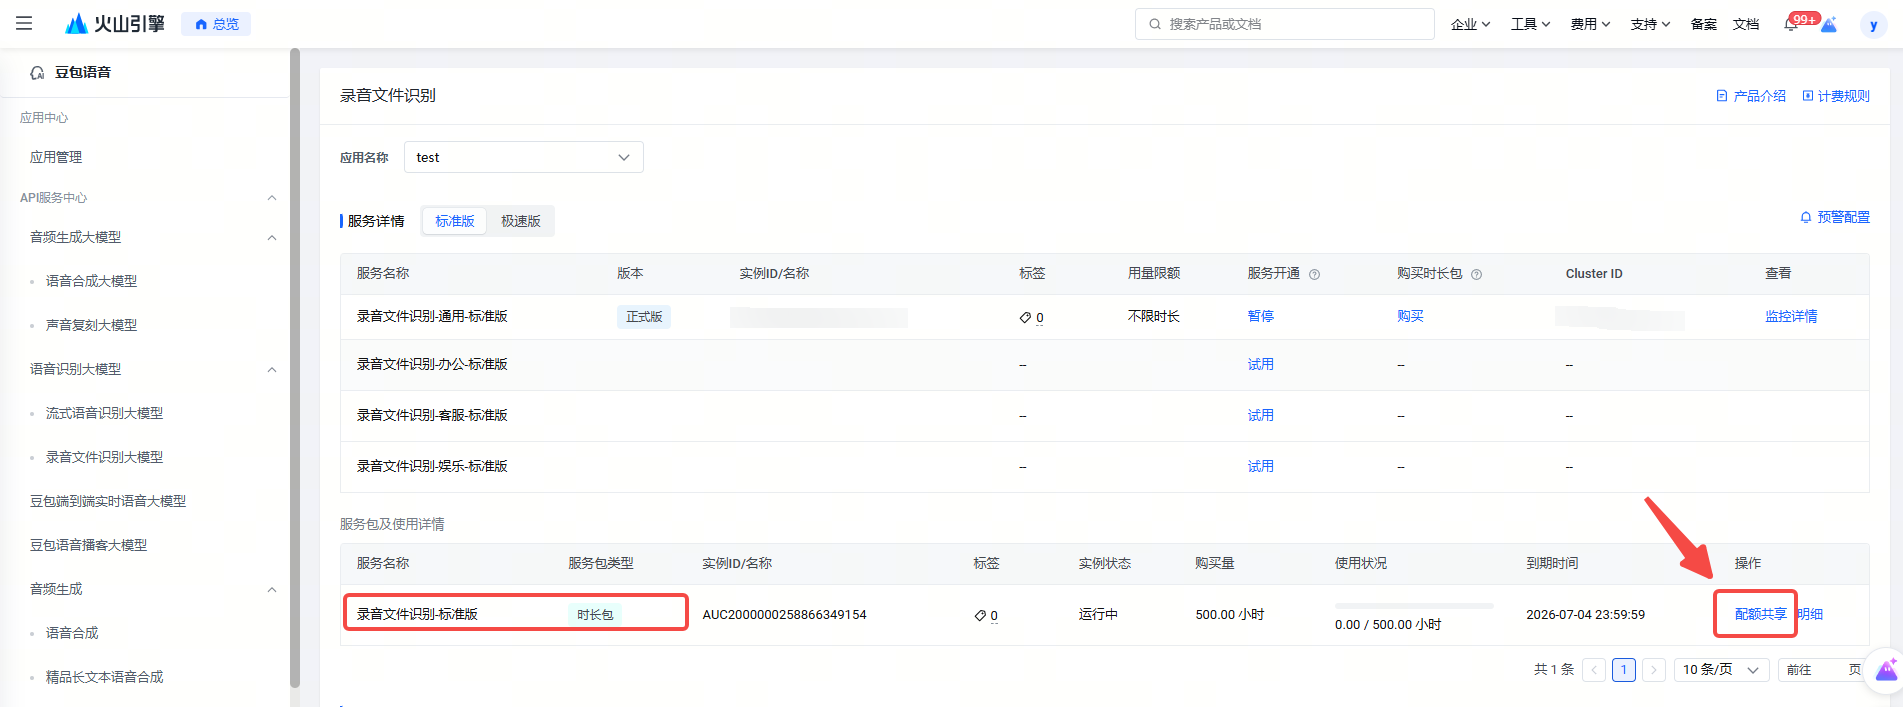Open the 应用名称 test dropdown
Screen dimensions: 1903x707
pyautogui.click(x=523, y=157)
